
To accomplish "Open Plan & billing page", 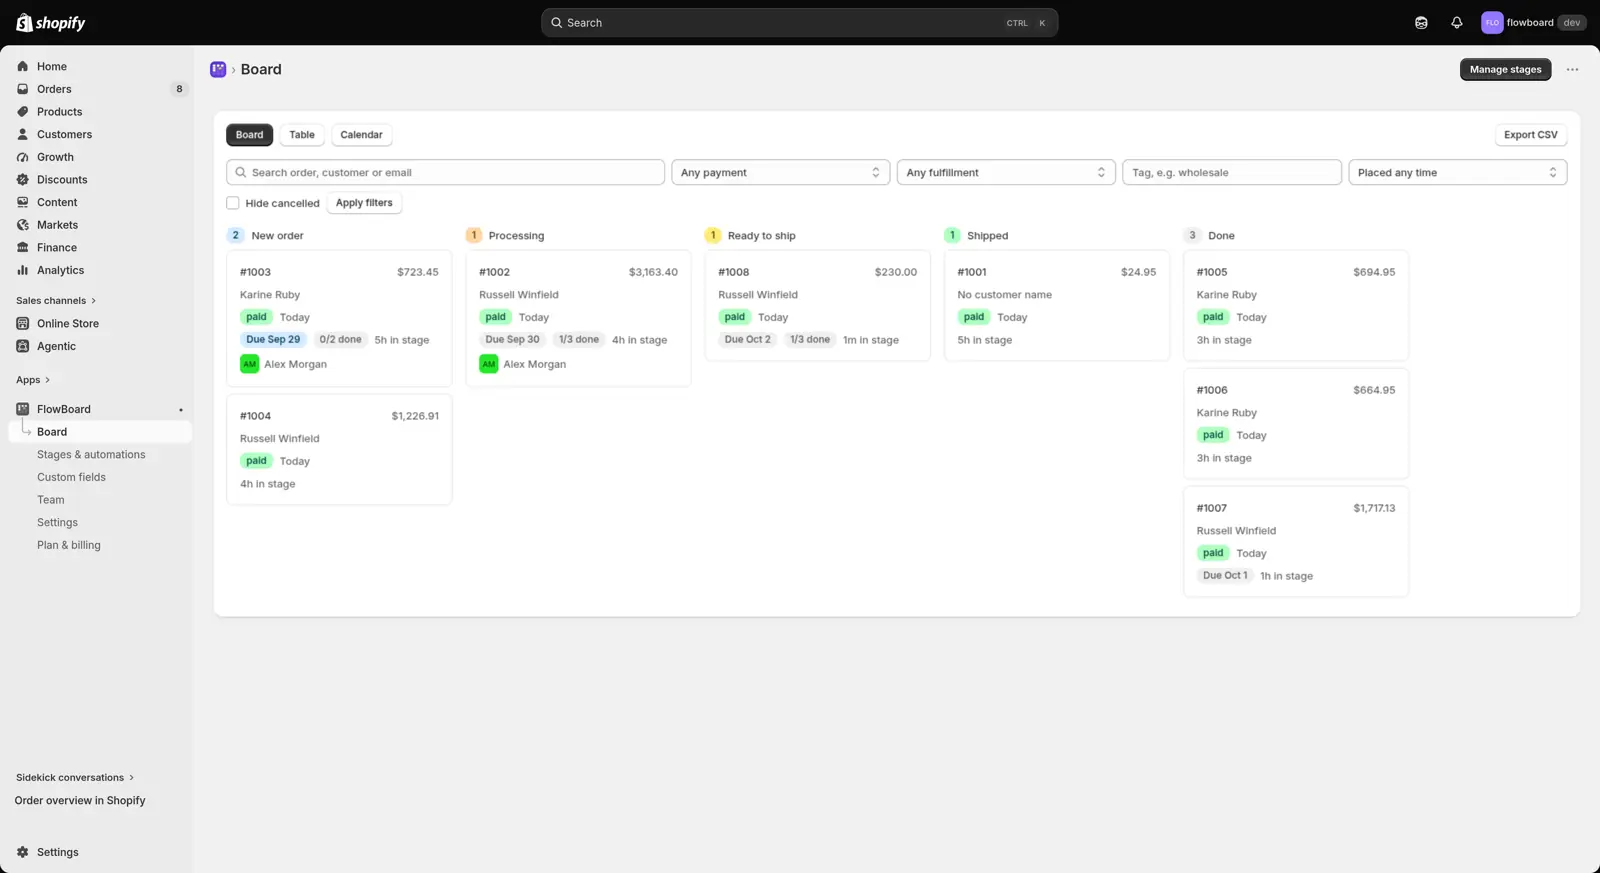I will tap(69, 545).
